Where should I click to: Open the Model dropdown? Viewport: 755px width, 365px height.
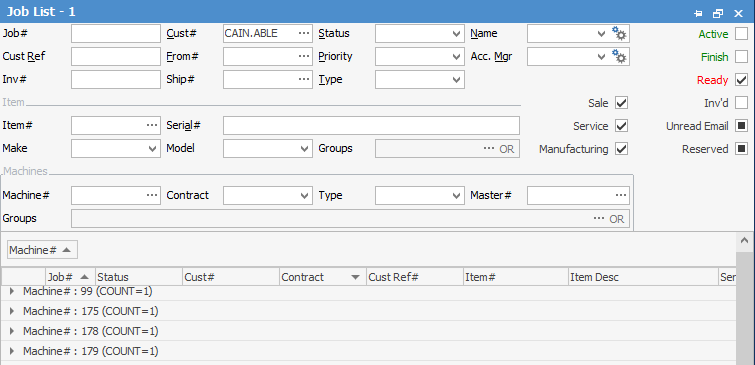[x=305, y=149]
